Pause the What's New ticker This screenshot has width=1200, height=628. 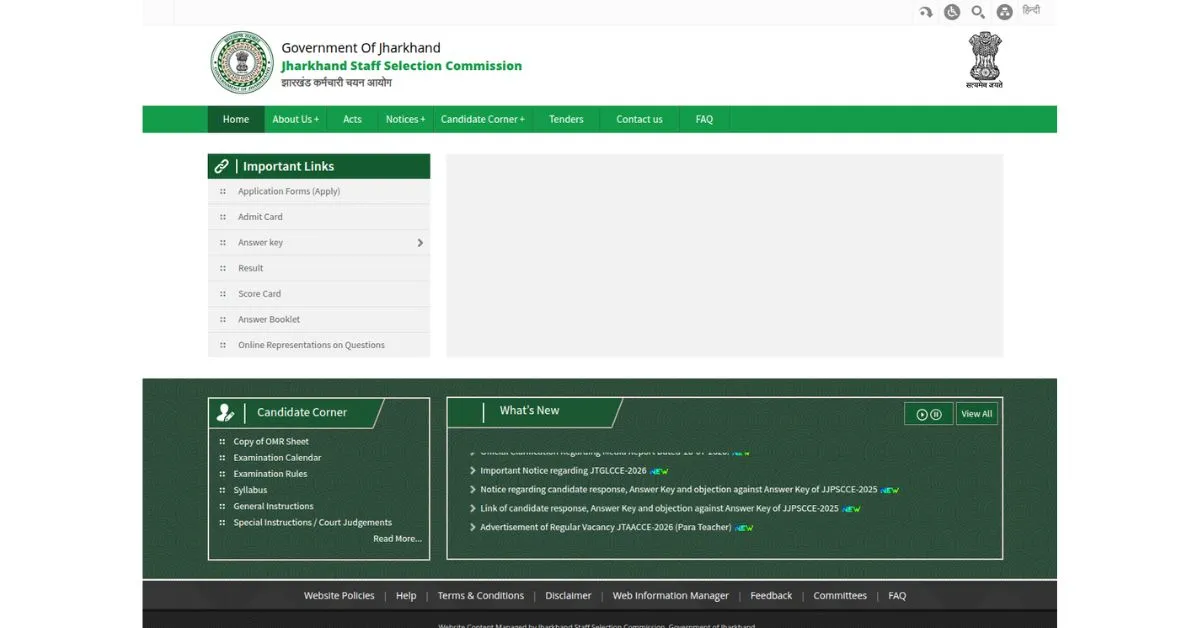pos(936,414)
